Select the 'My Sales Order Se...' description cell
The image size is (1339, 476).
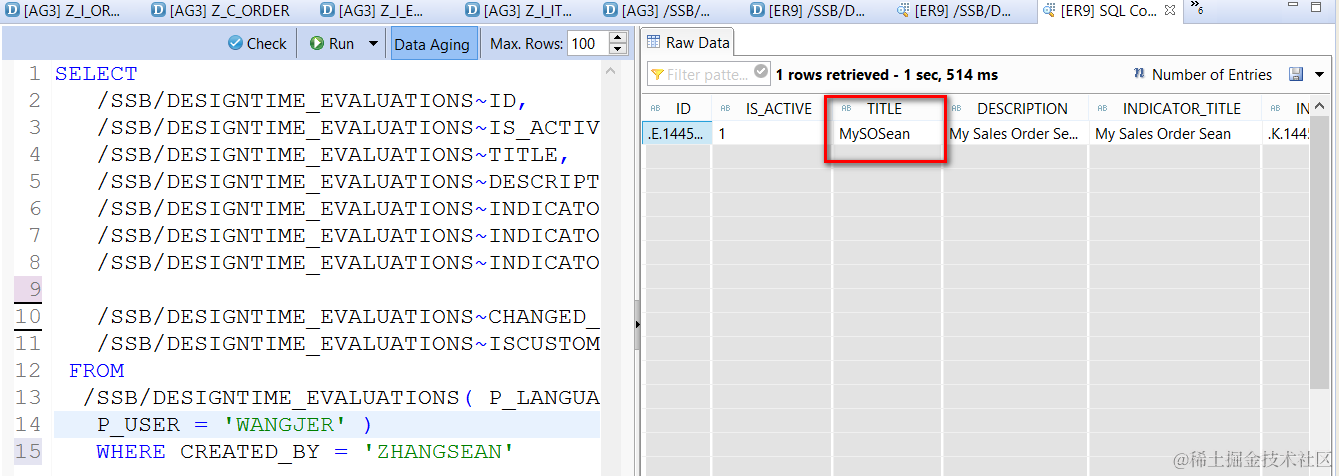coord(1015,133)
